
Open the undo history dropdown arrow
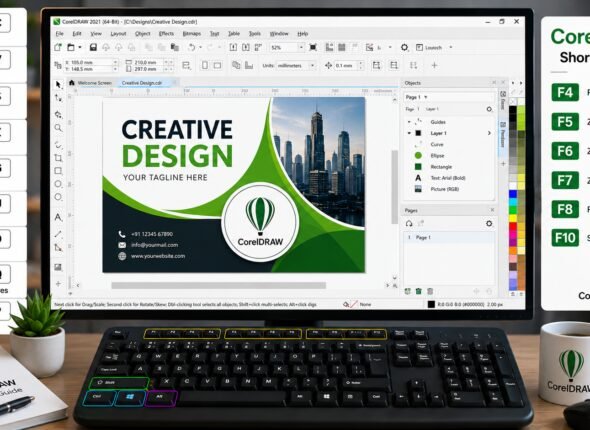click(x=200, y=47)
